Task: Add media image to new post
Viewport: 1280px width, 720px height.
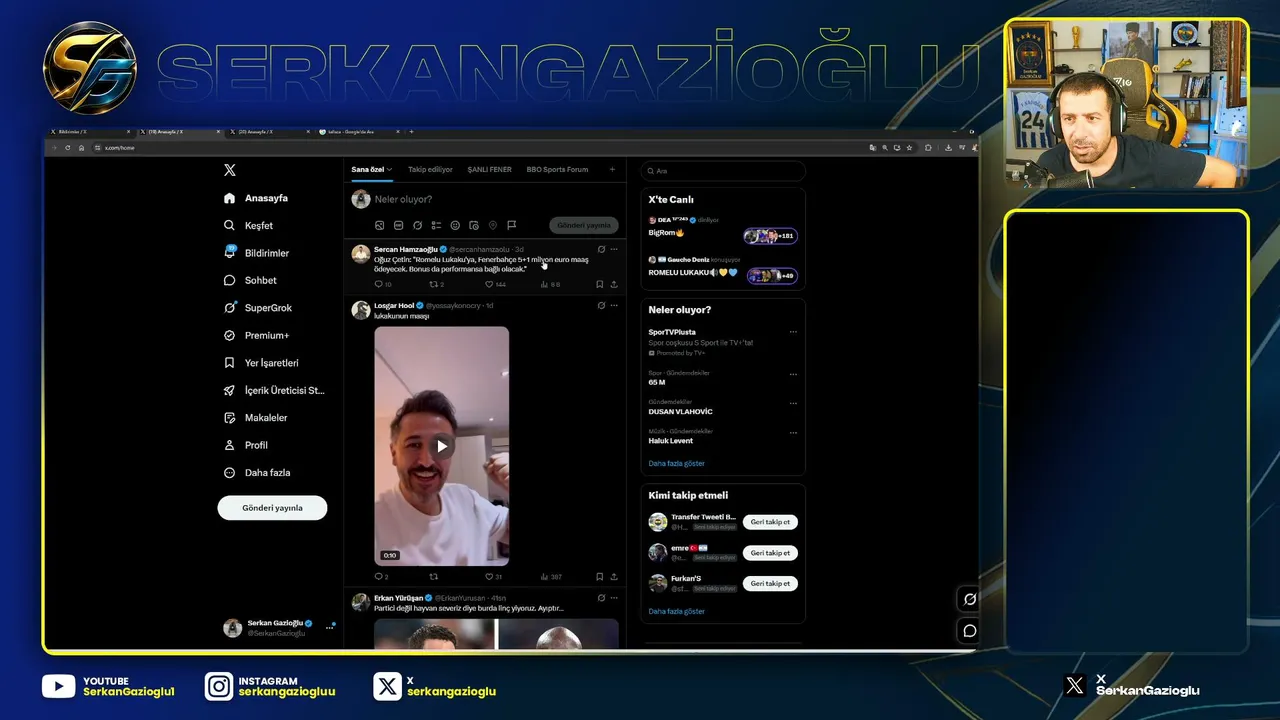Action: tap(380, 226)
